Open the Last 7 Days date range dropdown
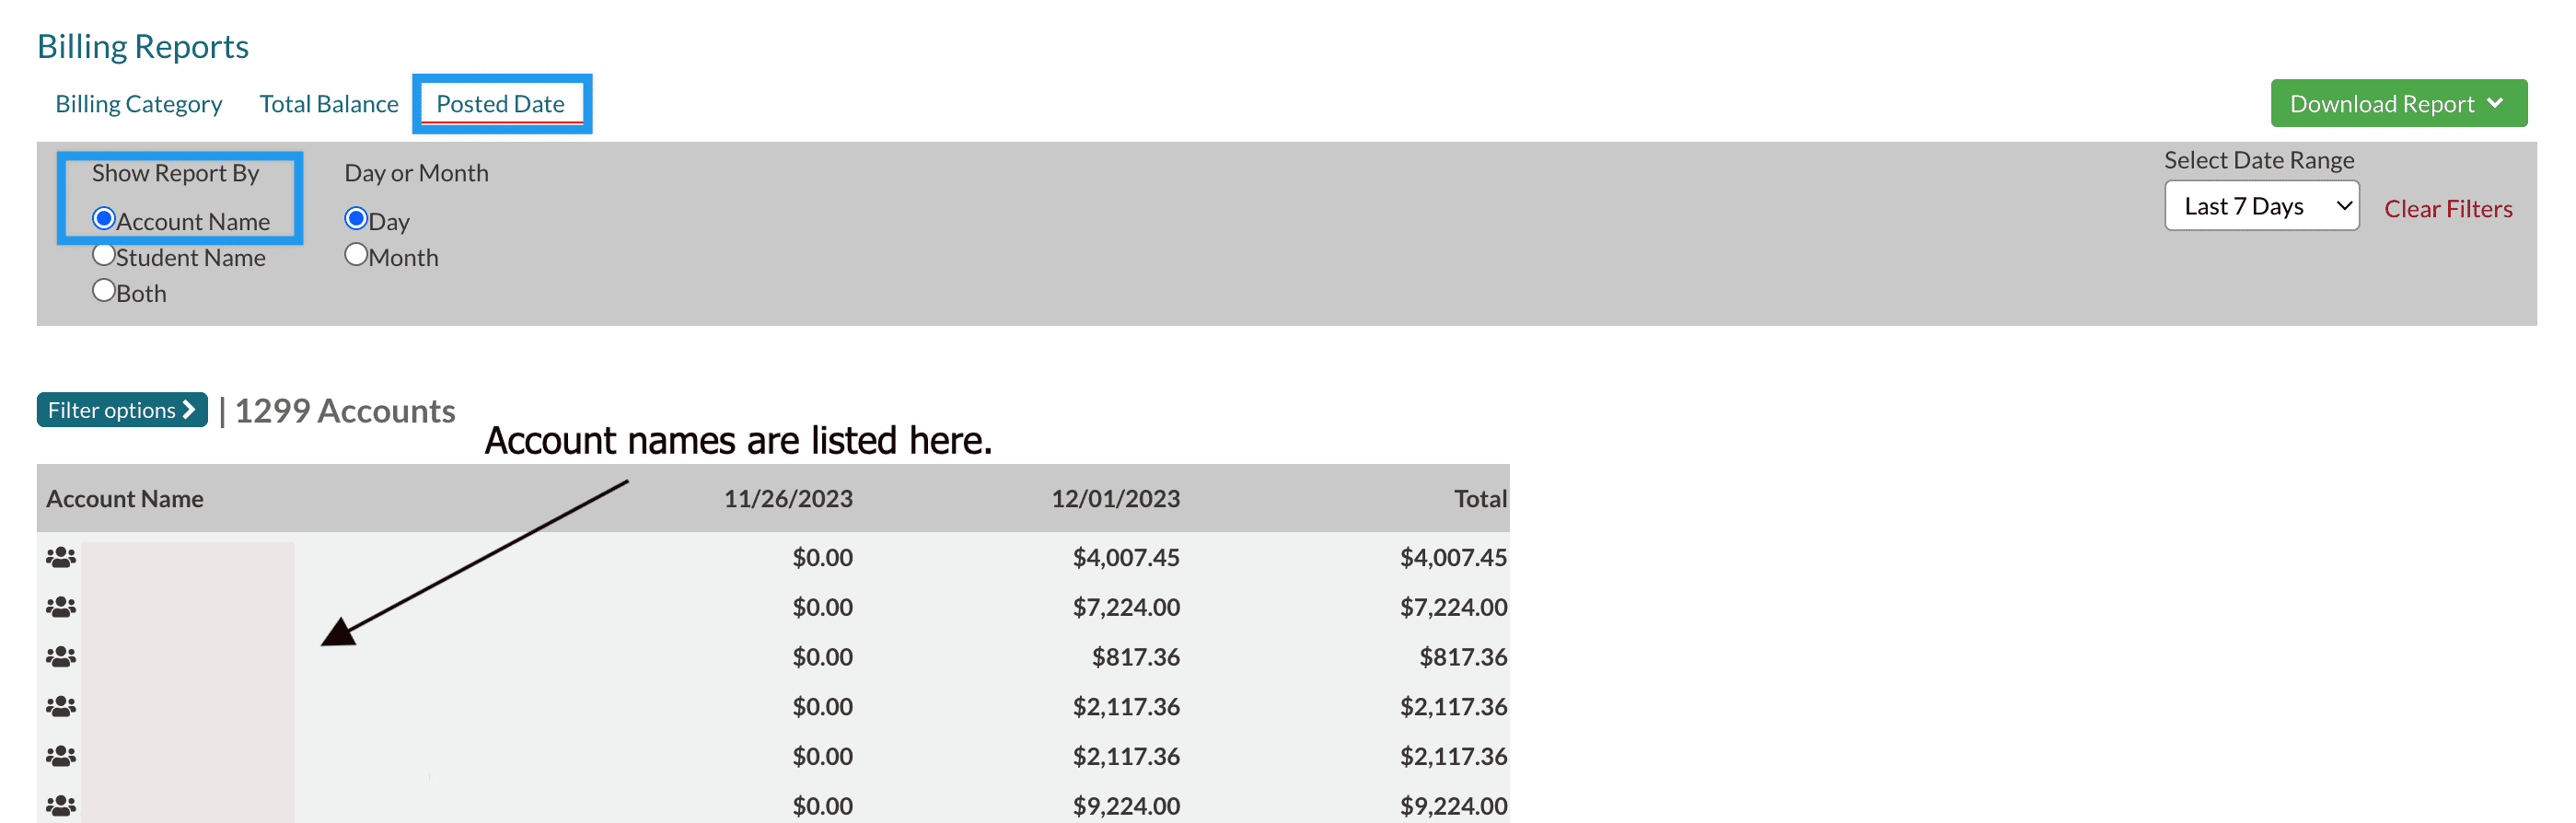Screen dimensions: 2576x823 coord(2261,206)
